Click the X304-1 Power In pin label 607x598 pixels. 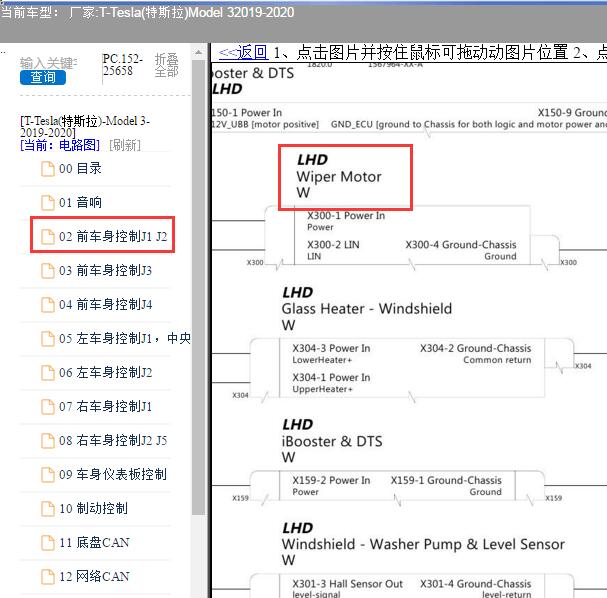(331, 377)
